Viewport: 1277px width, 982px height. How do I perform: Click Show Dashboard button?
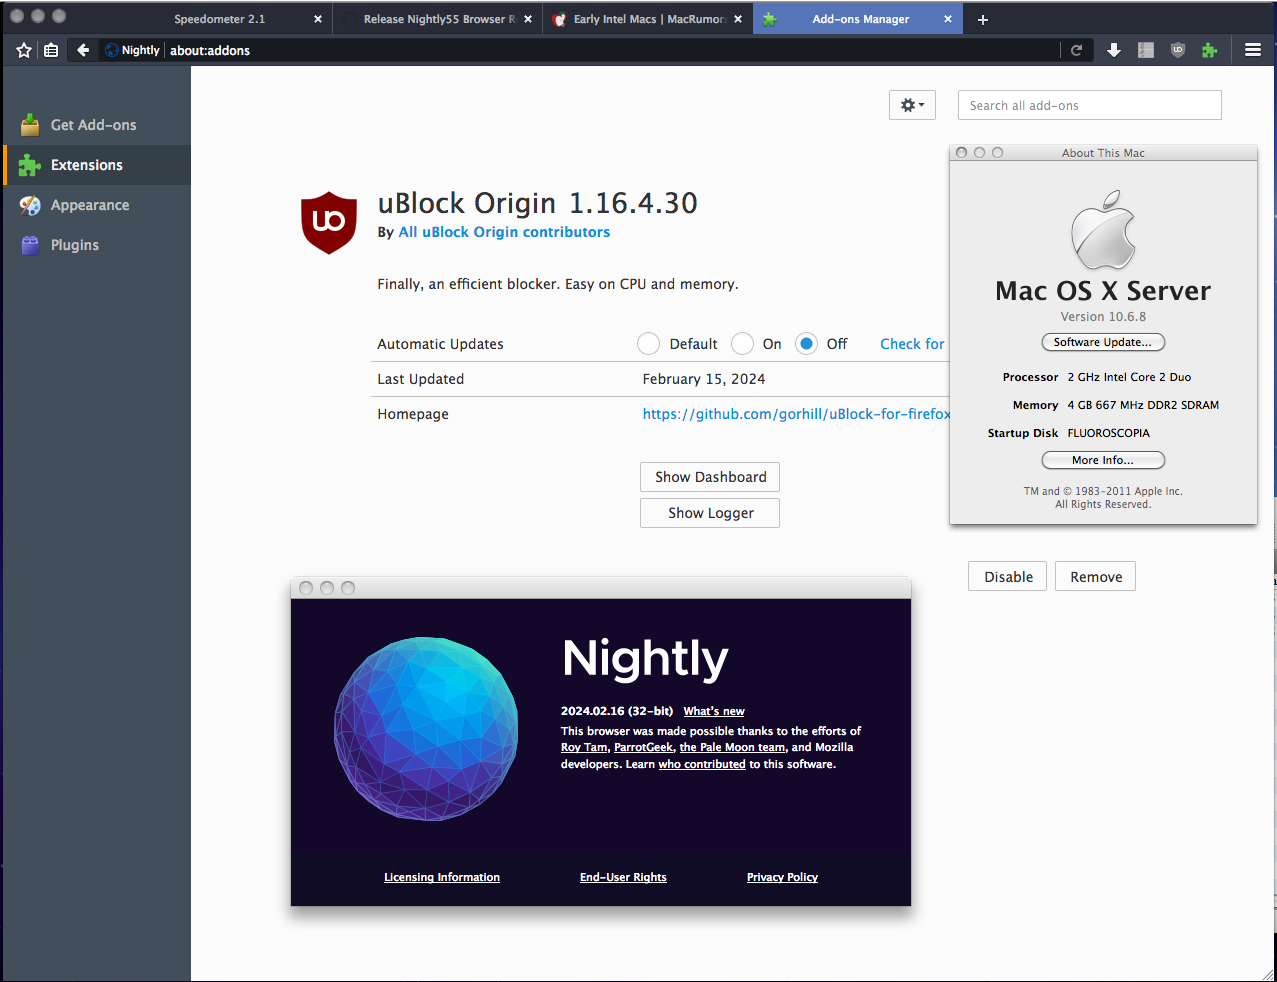point(710,477)
